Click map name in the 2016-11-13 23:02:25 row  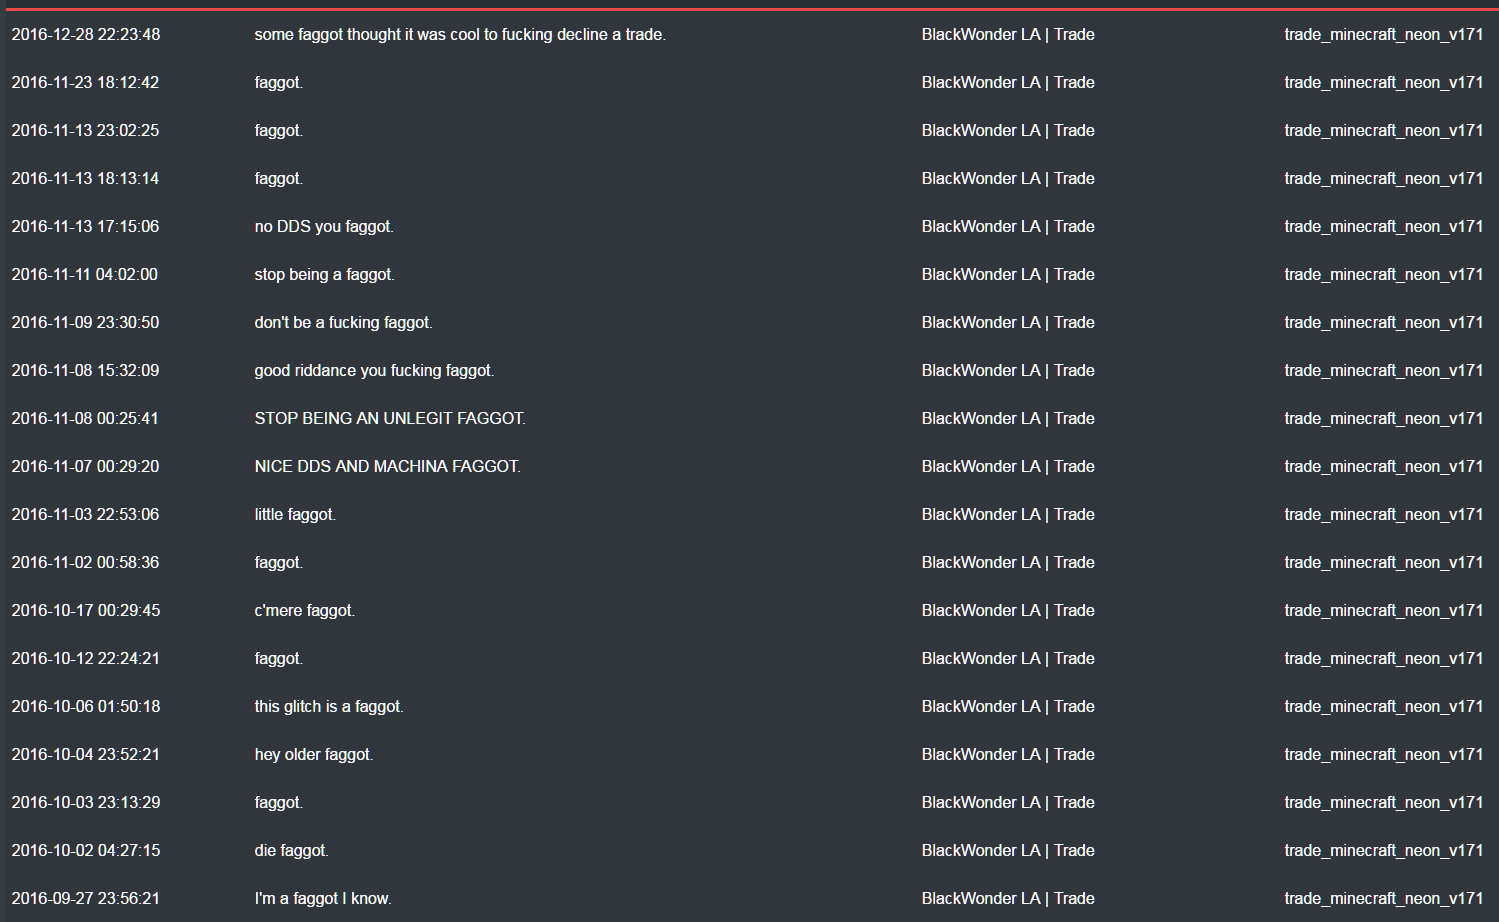pyautogui.click(x=1384, y=130)
